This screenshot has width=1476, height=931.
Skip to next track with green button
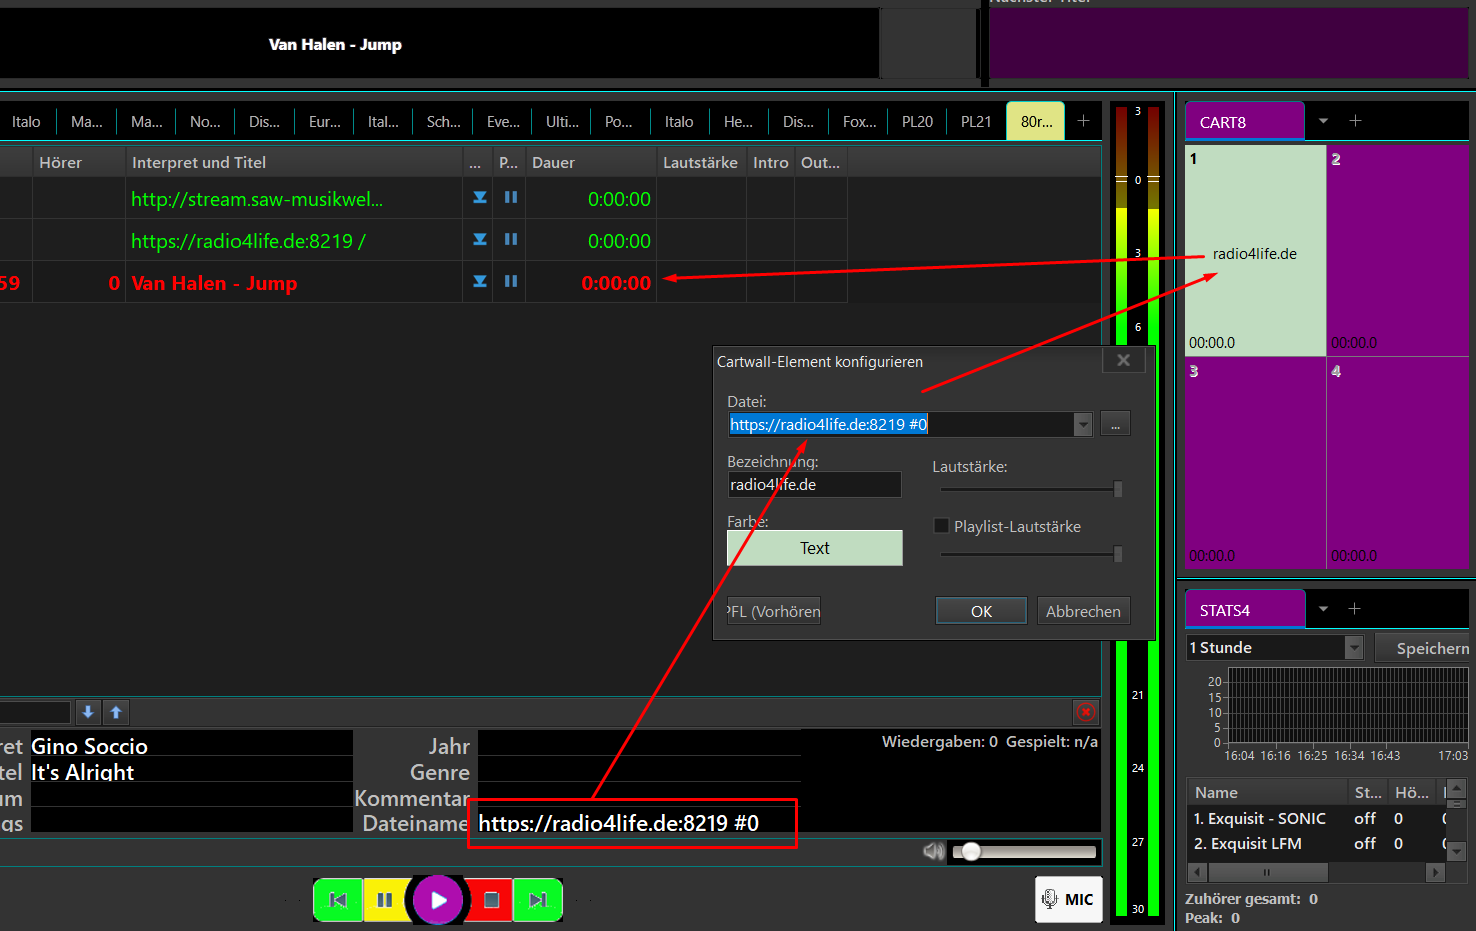tap(538, 900)
